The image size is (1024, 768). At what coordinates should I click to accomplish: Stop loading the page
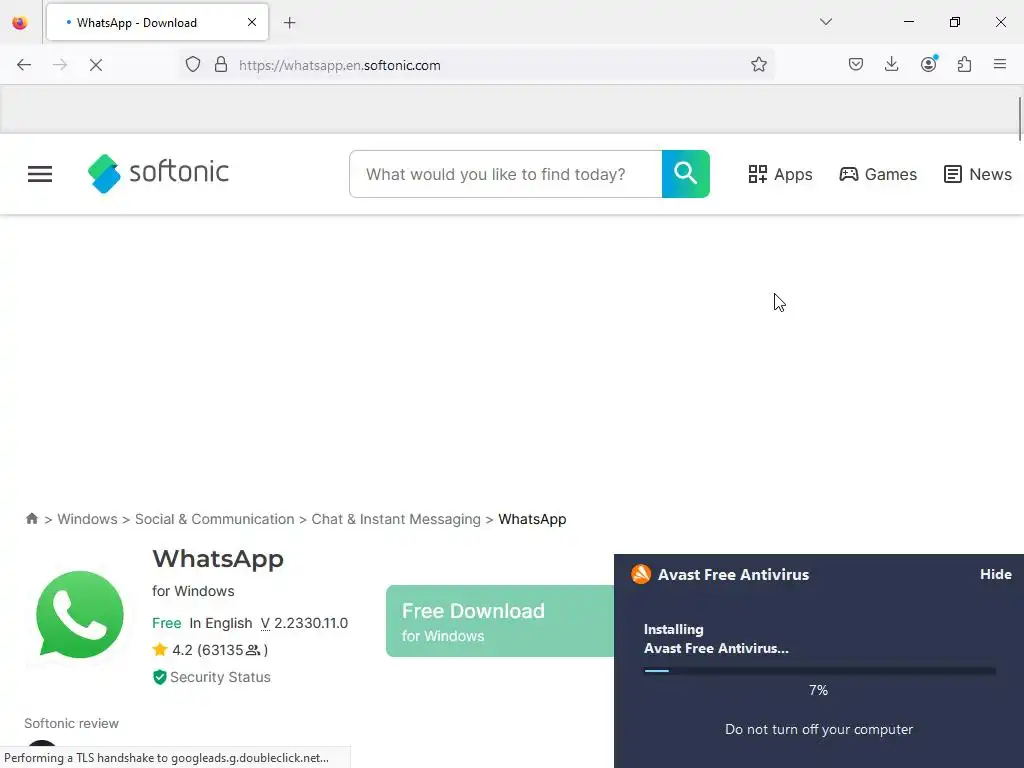(96, 65)
